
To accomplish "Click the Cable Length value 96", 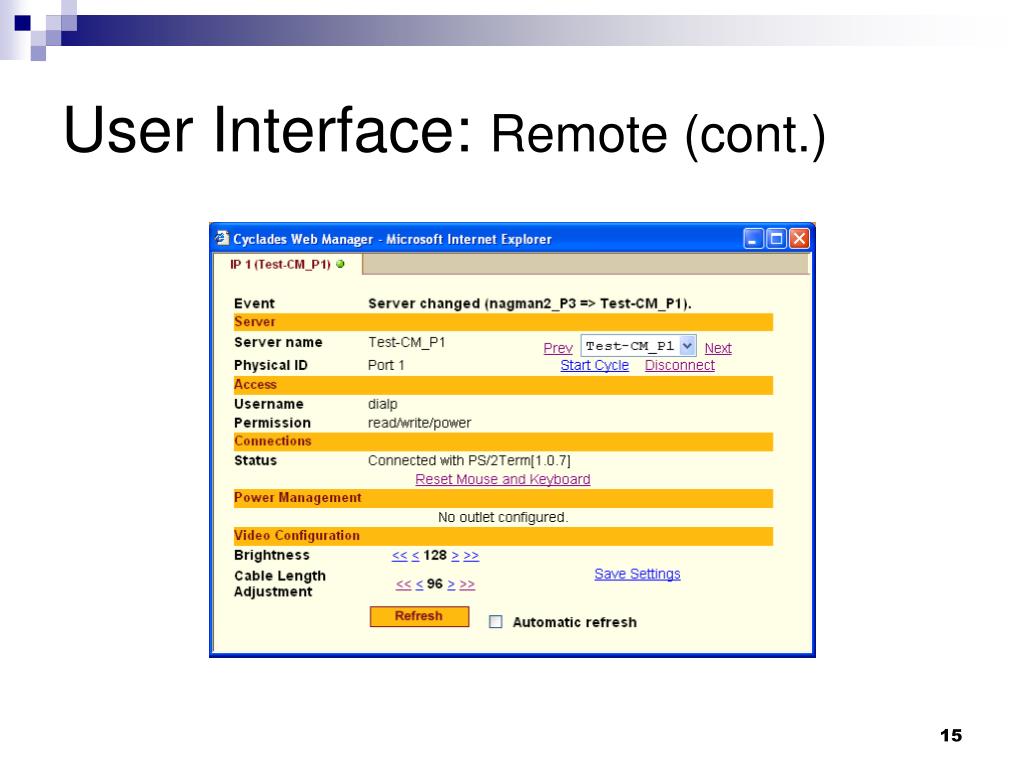I will [435, 584].
